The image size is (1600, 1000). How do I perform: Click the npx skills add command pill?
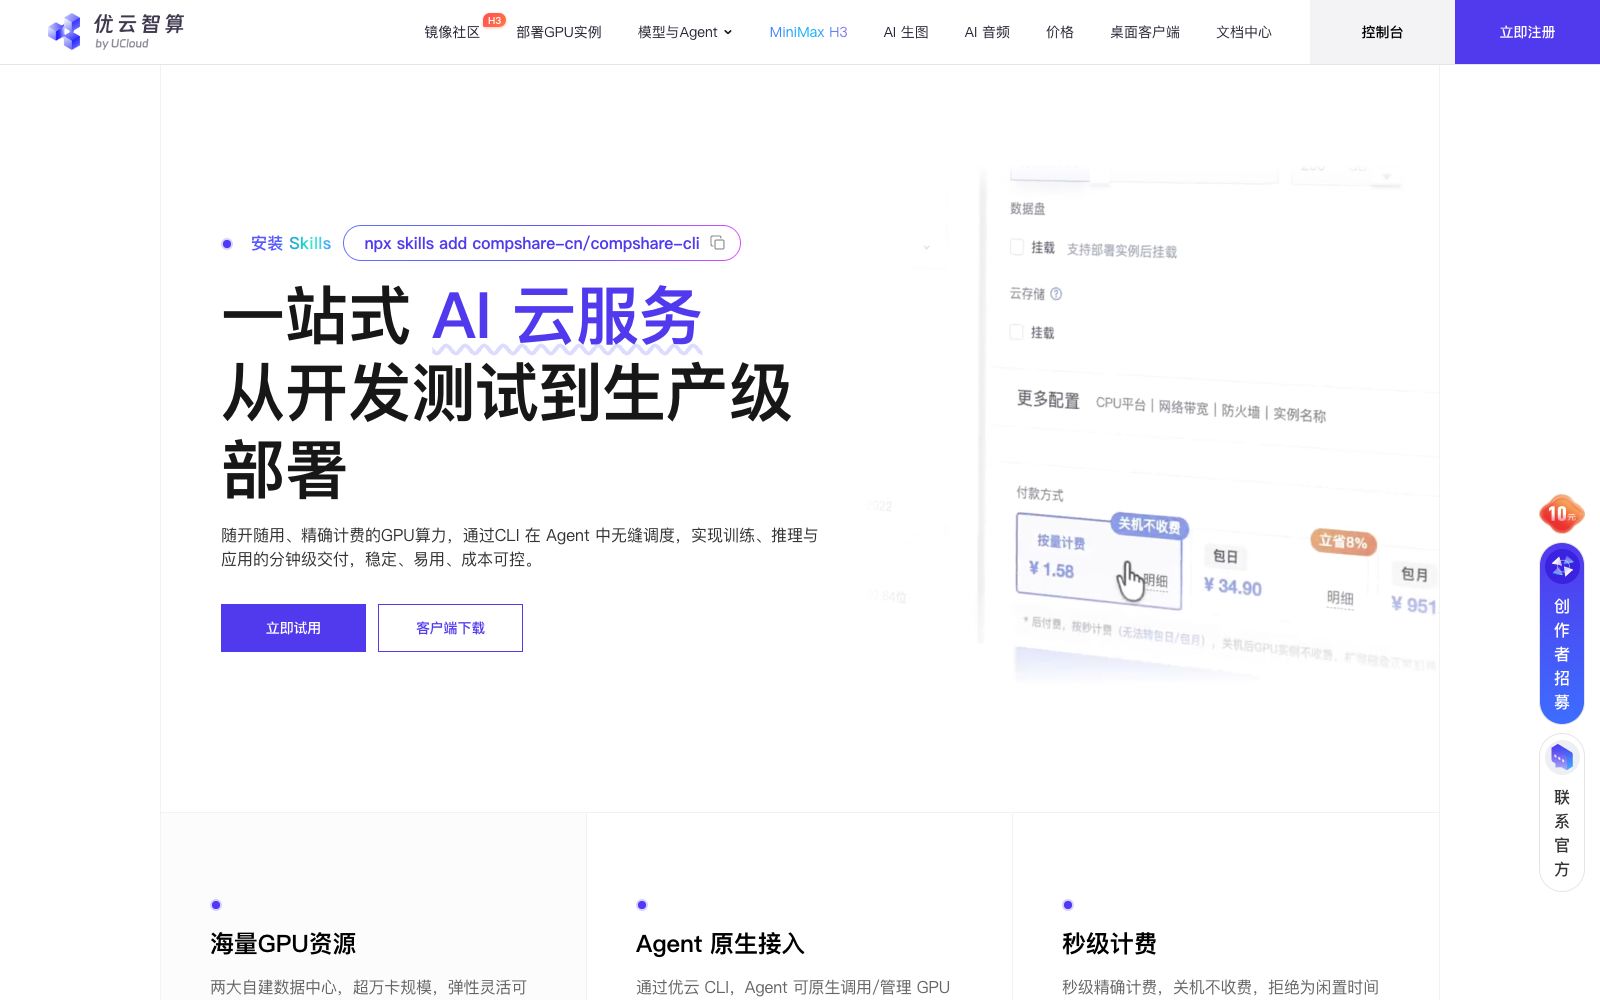pyautogui.click(x=542, y=243)
